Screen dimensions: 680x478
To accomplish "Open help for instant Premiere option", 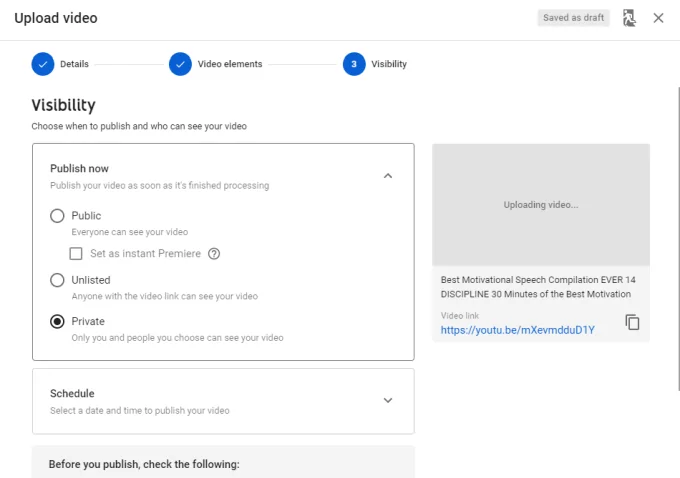I will pos(214,254).
